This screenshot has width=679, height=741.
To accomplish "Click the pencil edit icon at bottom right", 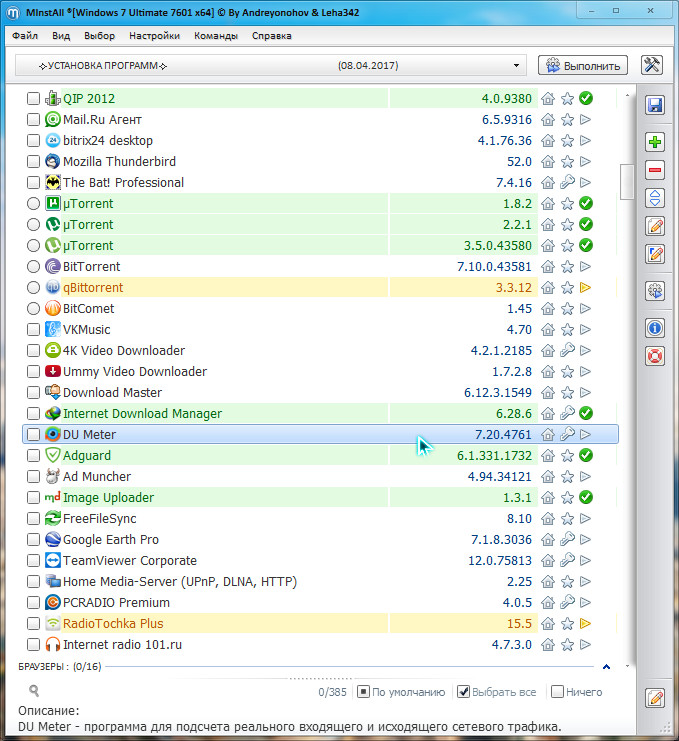I will pos(655,698).
